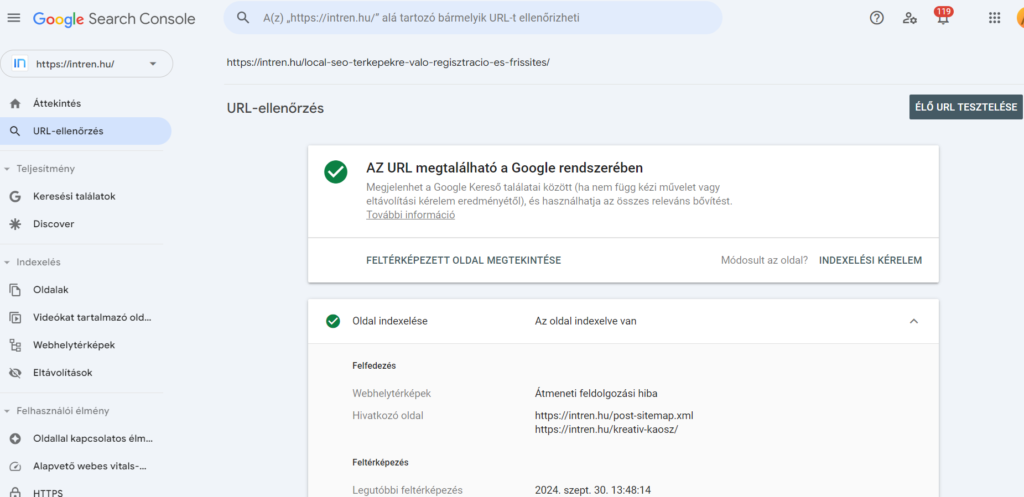1024x497 pixels.
Task: Click the green check beside Oldal indexelése
Action: (x=333, y=321)
